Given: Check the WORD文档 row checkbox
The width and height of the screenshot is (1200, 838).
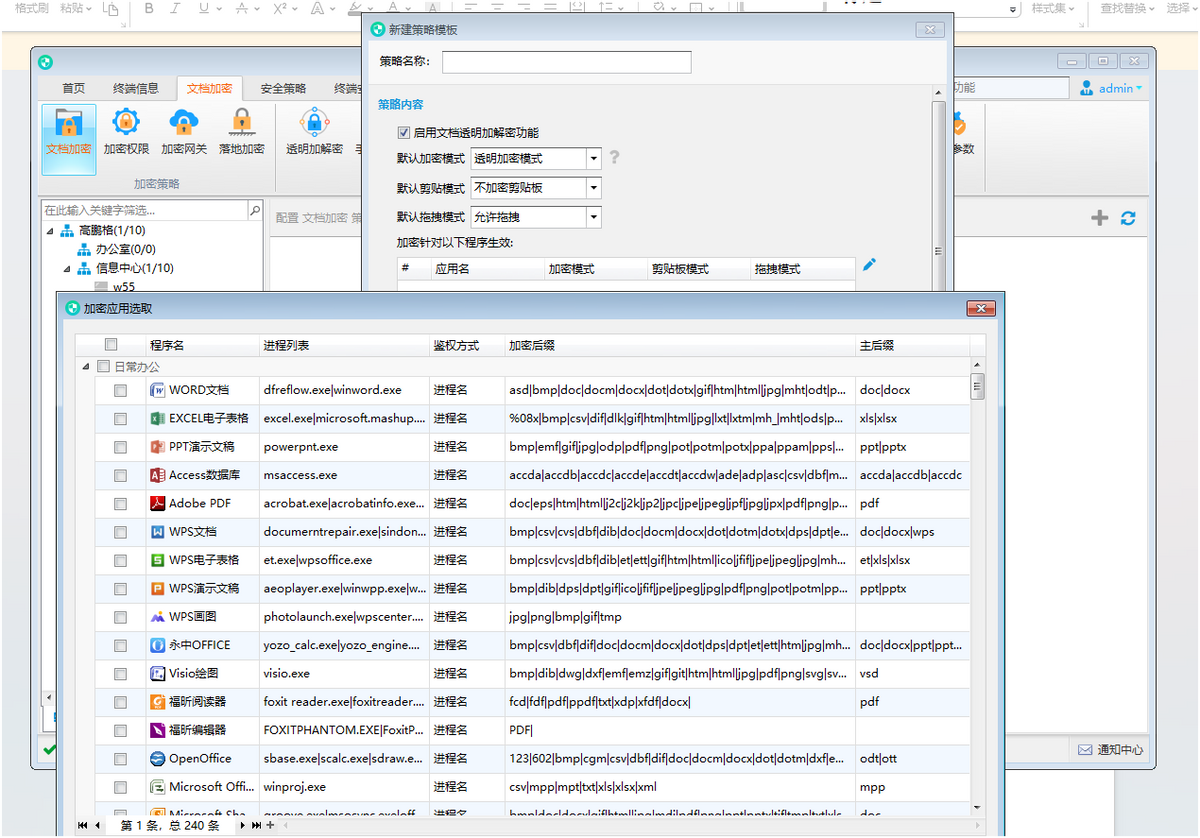Looking at the screenshot, I should (x=121, y=391).
